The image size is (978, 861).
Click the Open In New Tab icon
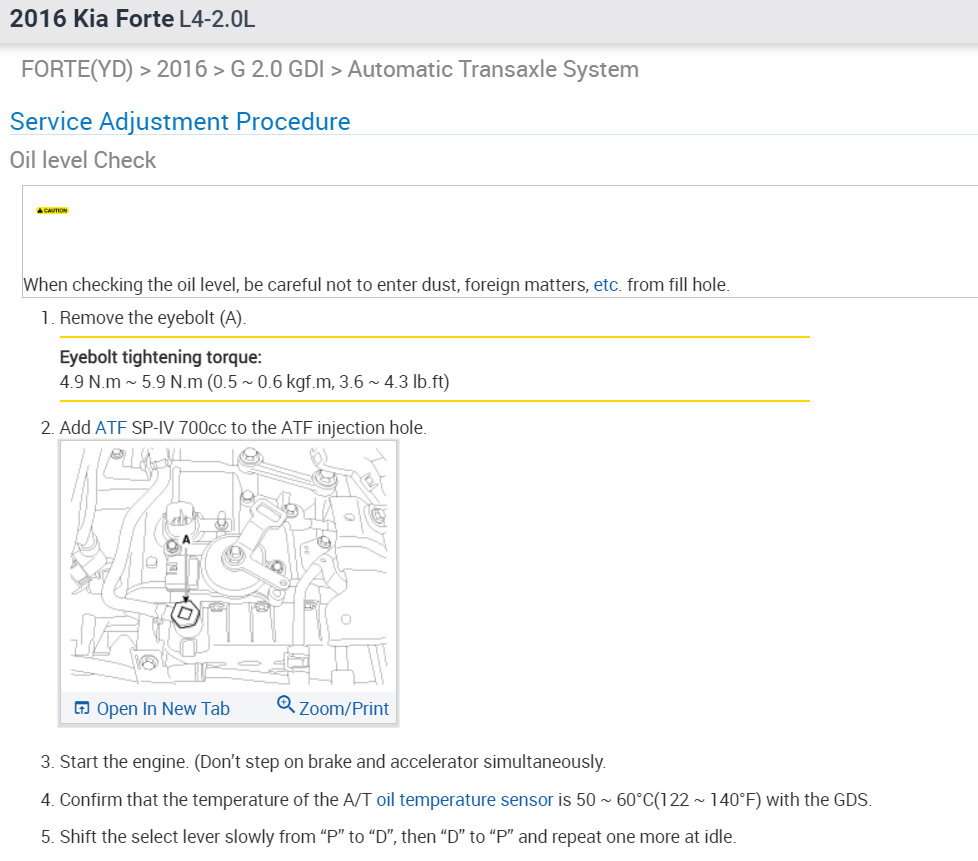pos(82,708)
